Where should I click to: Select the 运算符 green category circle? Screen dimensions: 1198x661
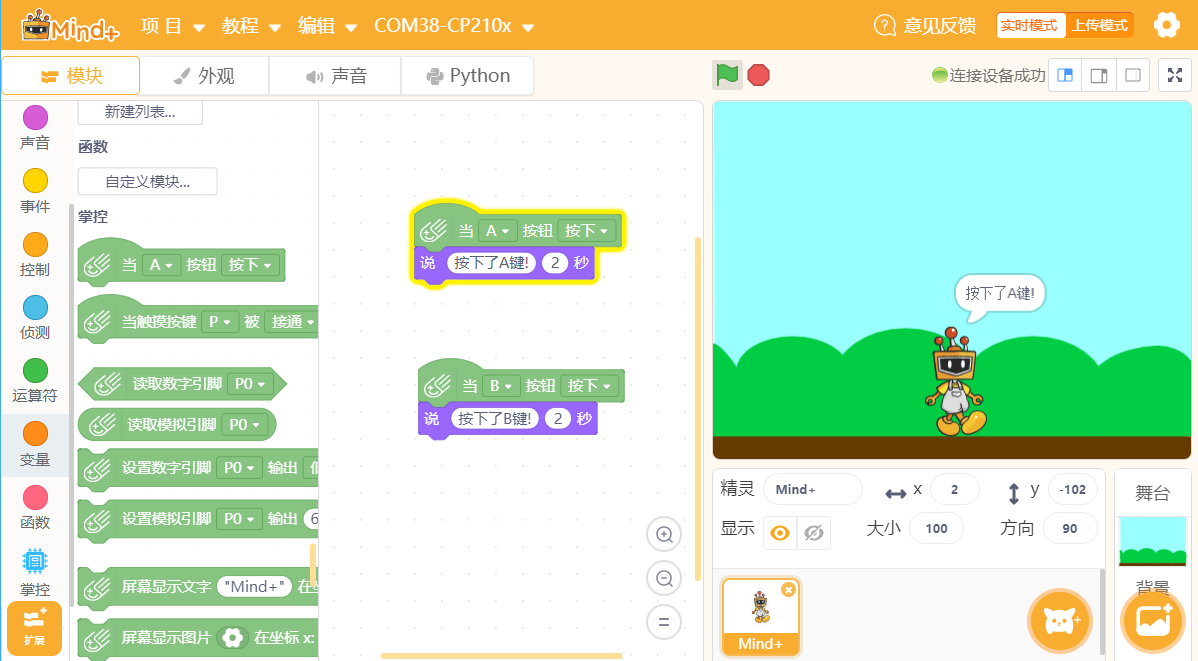tap(35, 371)
